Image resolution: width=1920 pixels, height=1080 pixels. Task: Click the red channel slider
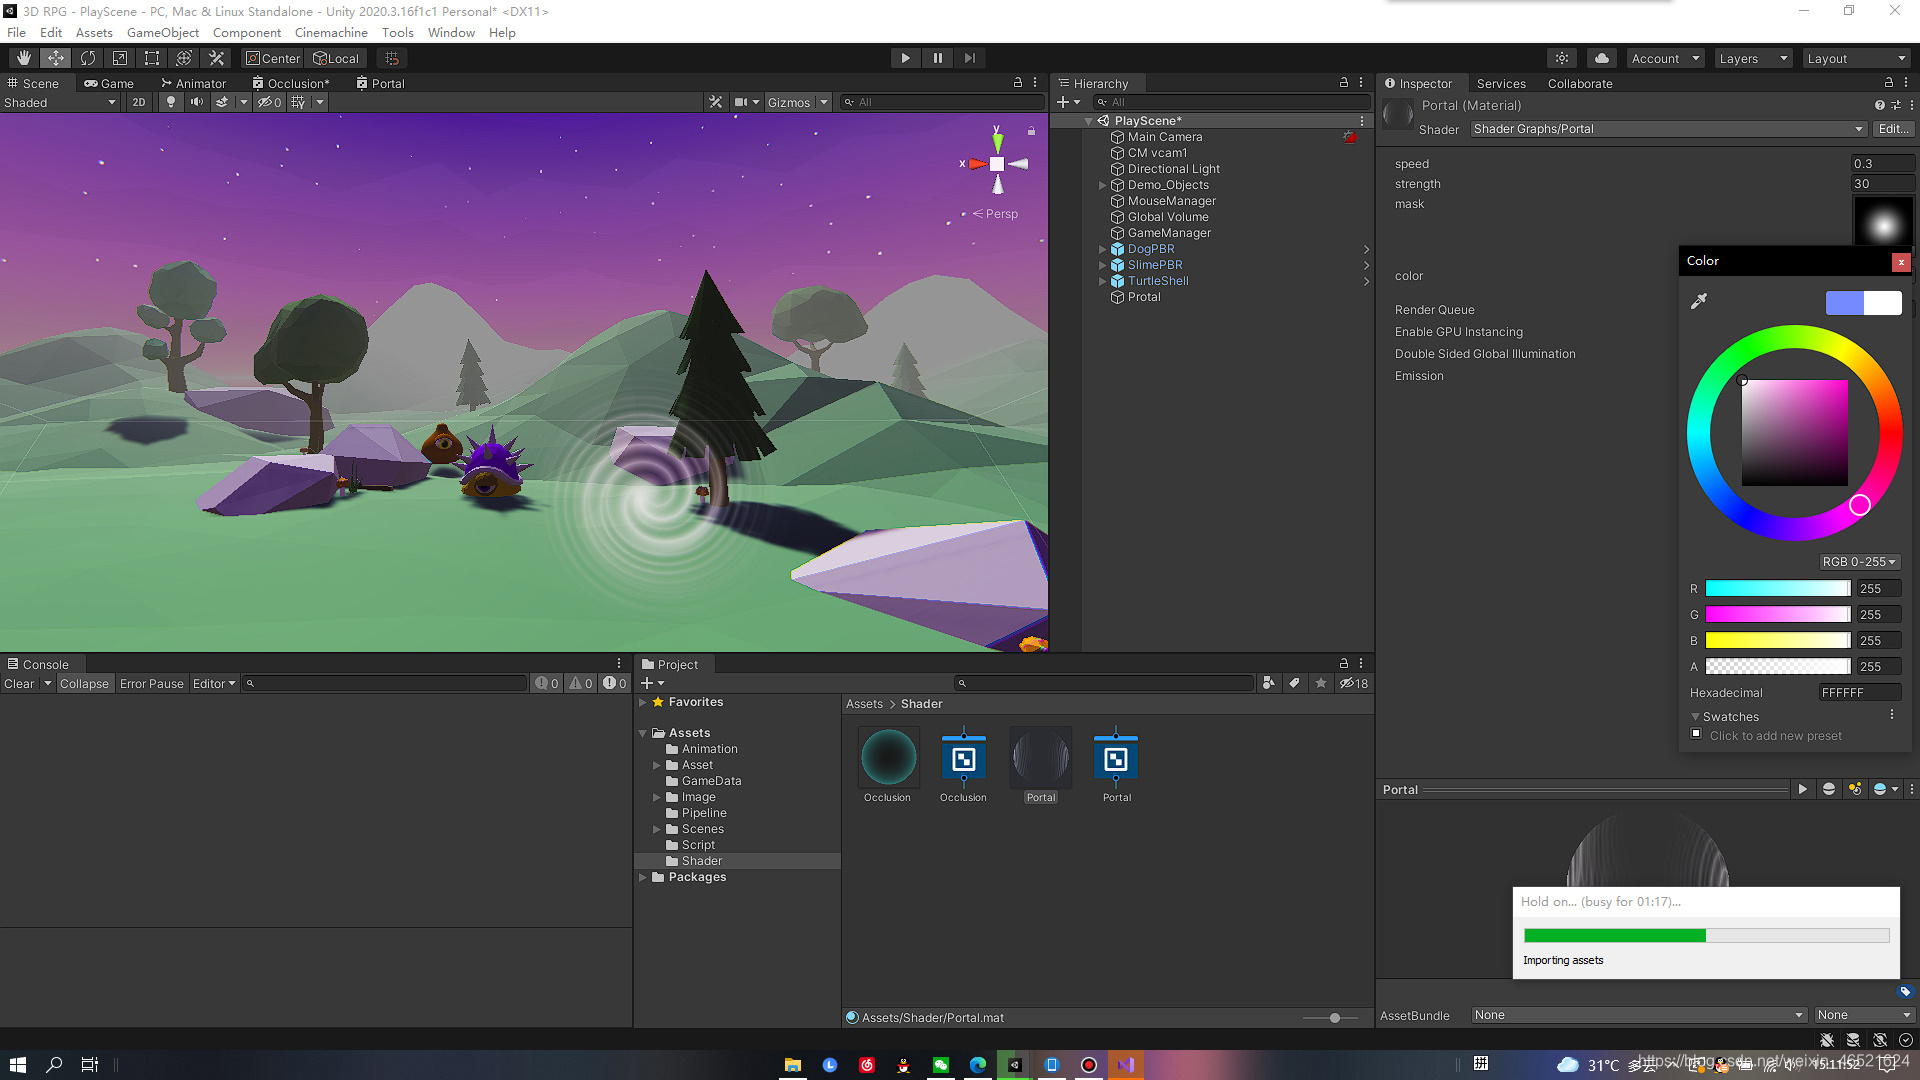[1777, 589]
